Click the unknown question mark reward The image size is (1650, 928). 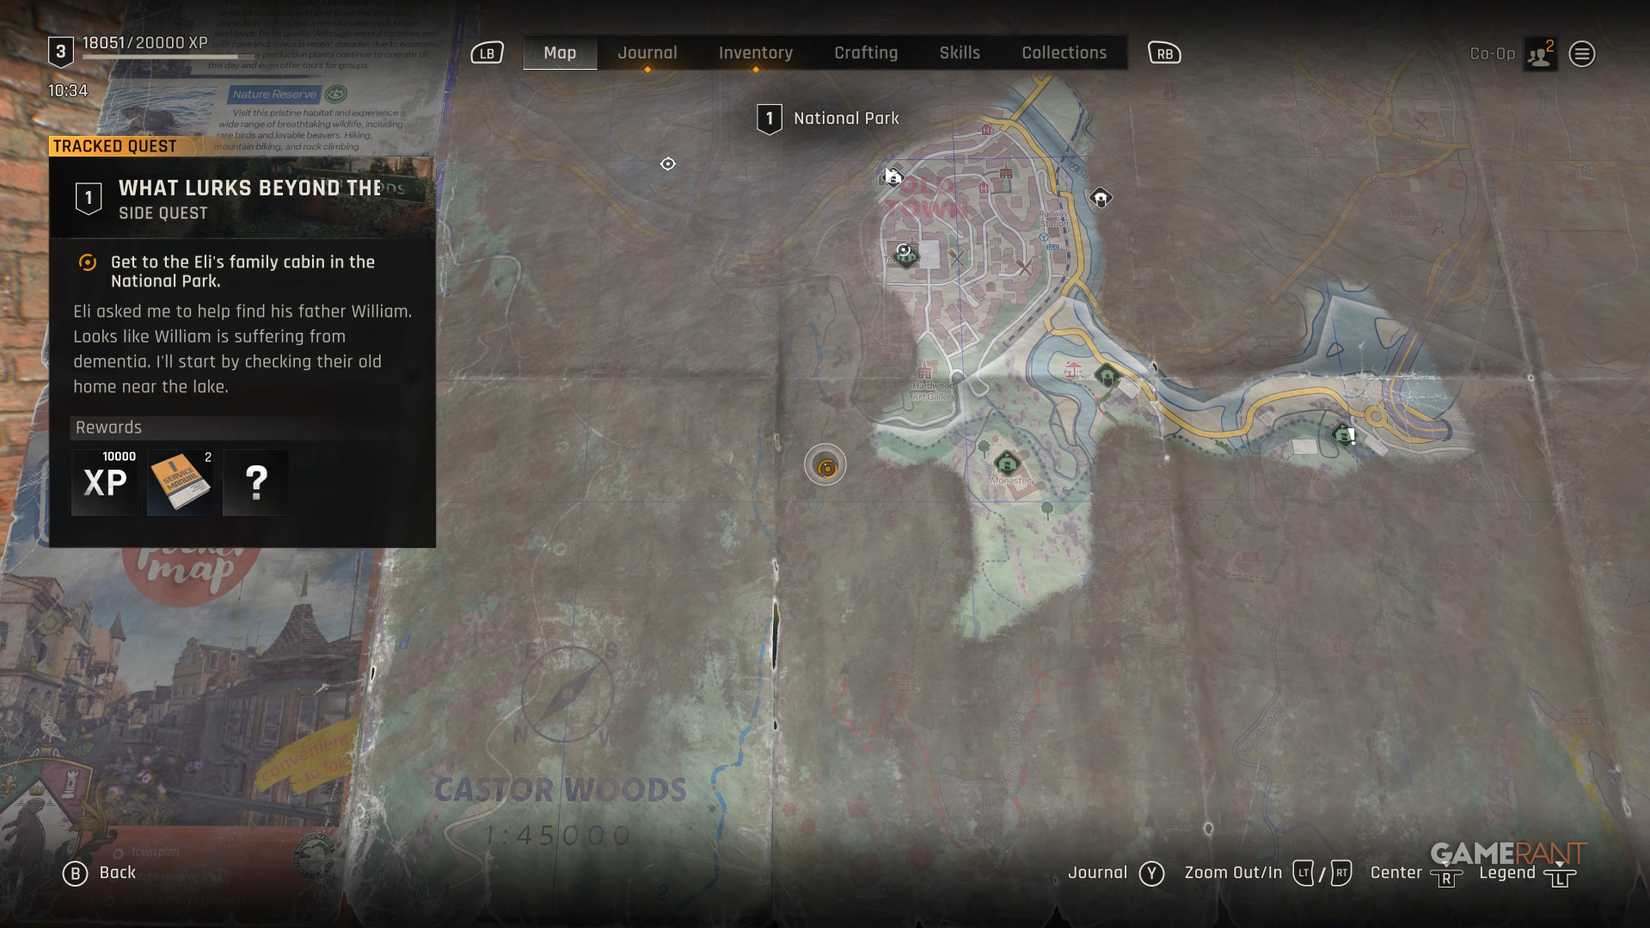(x=256, y=482)
